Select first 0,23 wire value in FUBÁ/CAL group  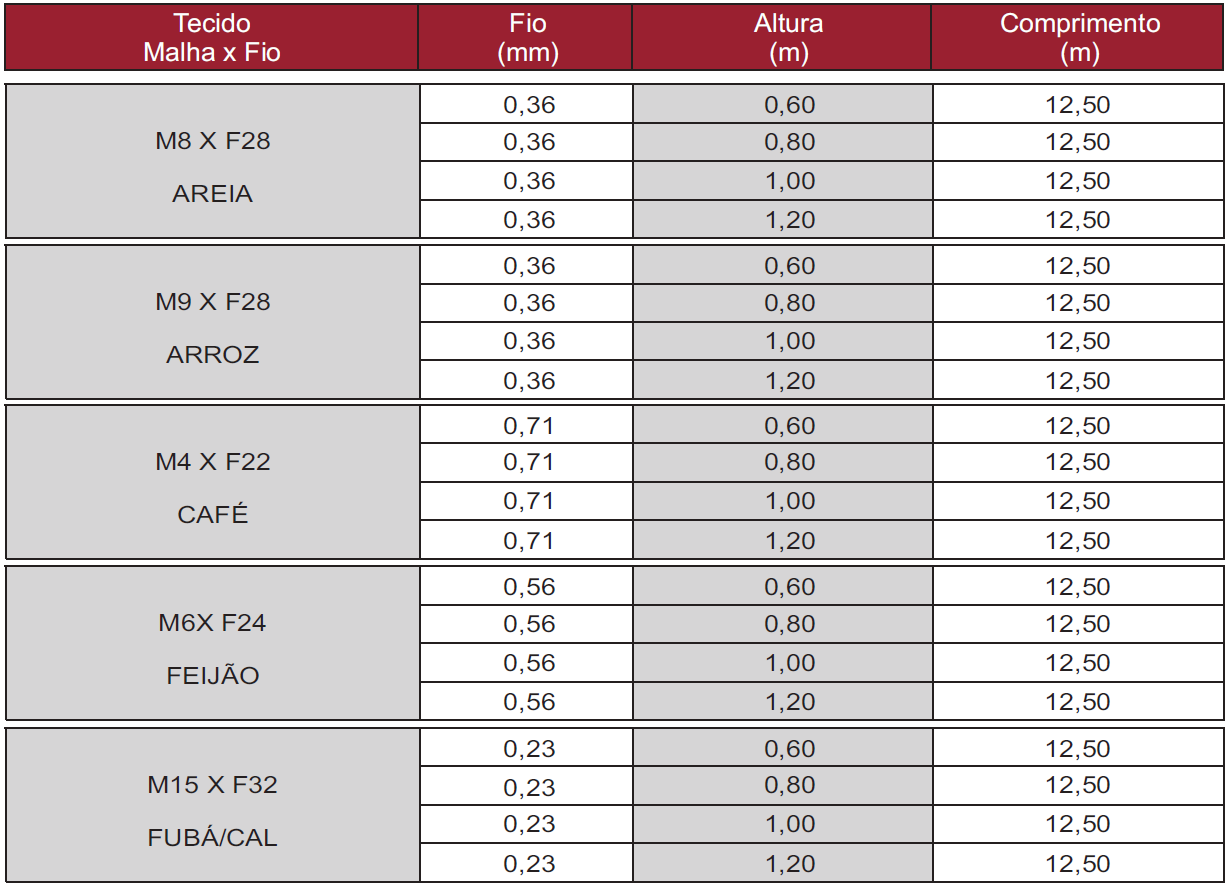[527, 749]
